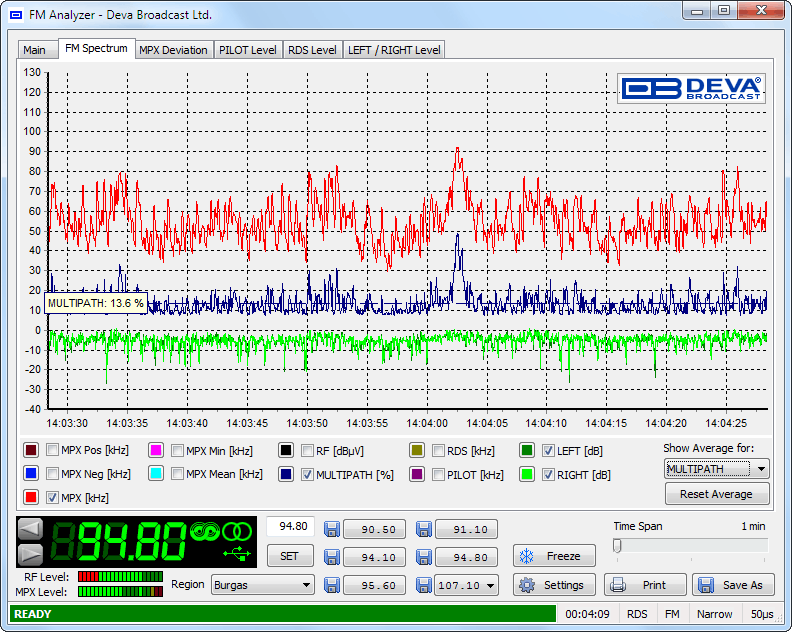Click the red MPX color swatch
The width and height of the screenshot is (792, 632).
click(x=31, y=497)
